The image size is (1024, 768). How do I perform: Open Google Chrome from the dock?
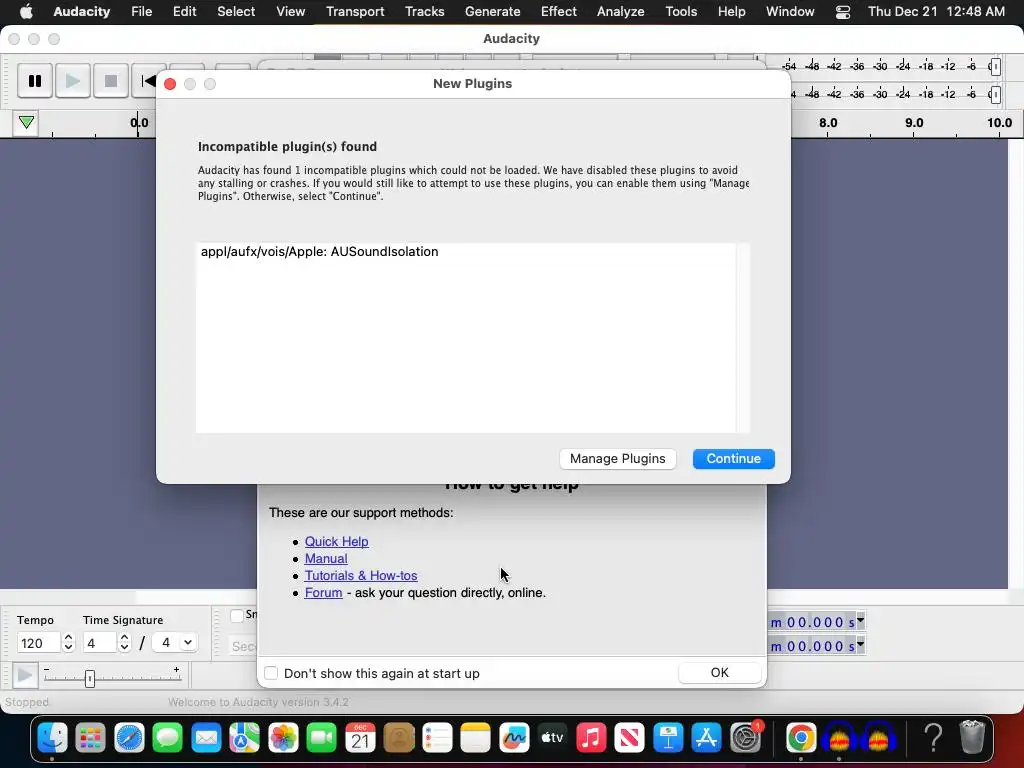[801, 739]
